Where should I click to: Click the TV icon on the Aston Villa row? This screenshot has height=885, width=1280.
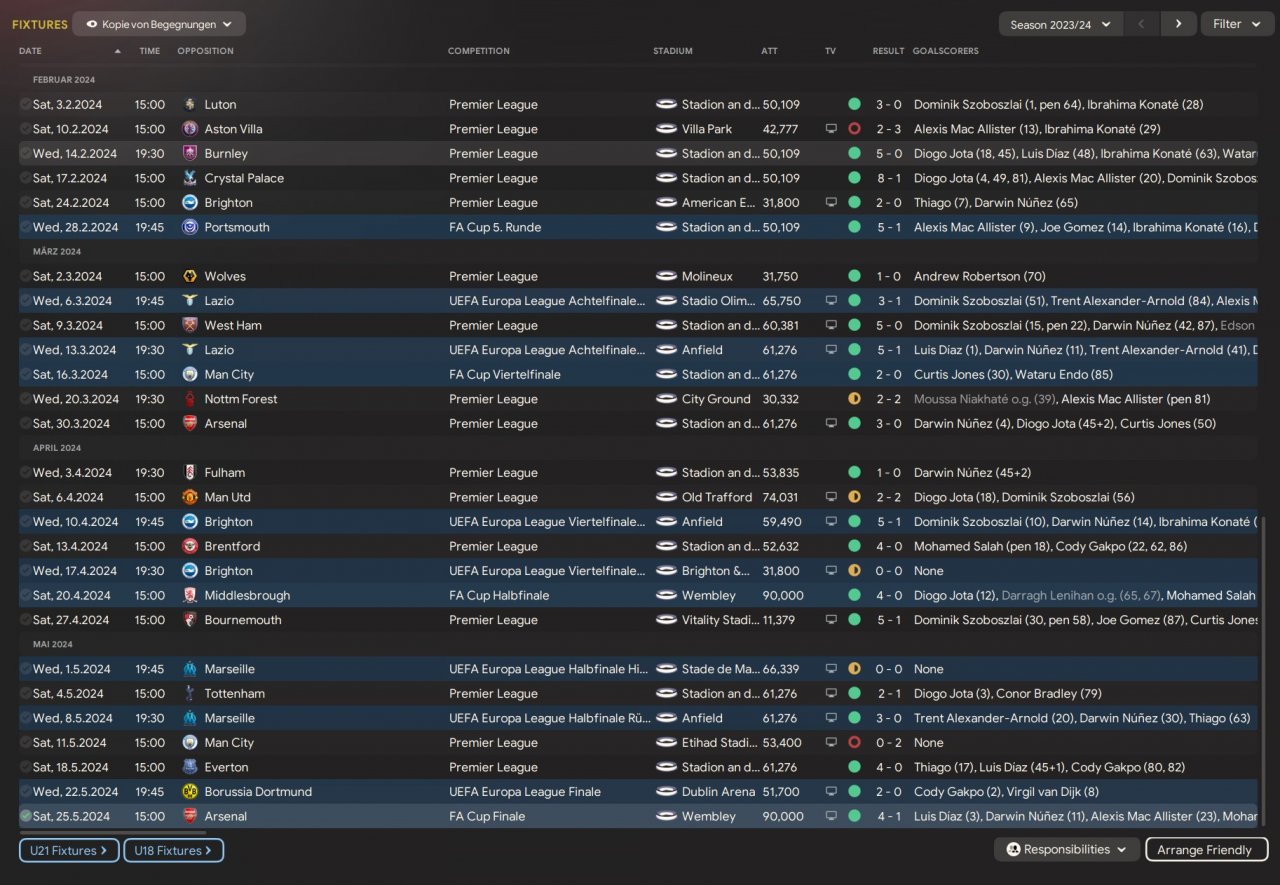[x=831, y=129]
